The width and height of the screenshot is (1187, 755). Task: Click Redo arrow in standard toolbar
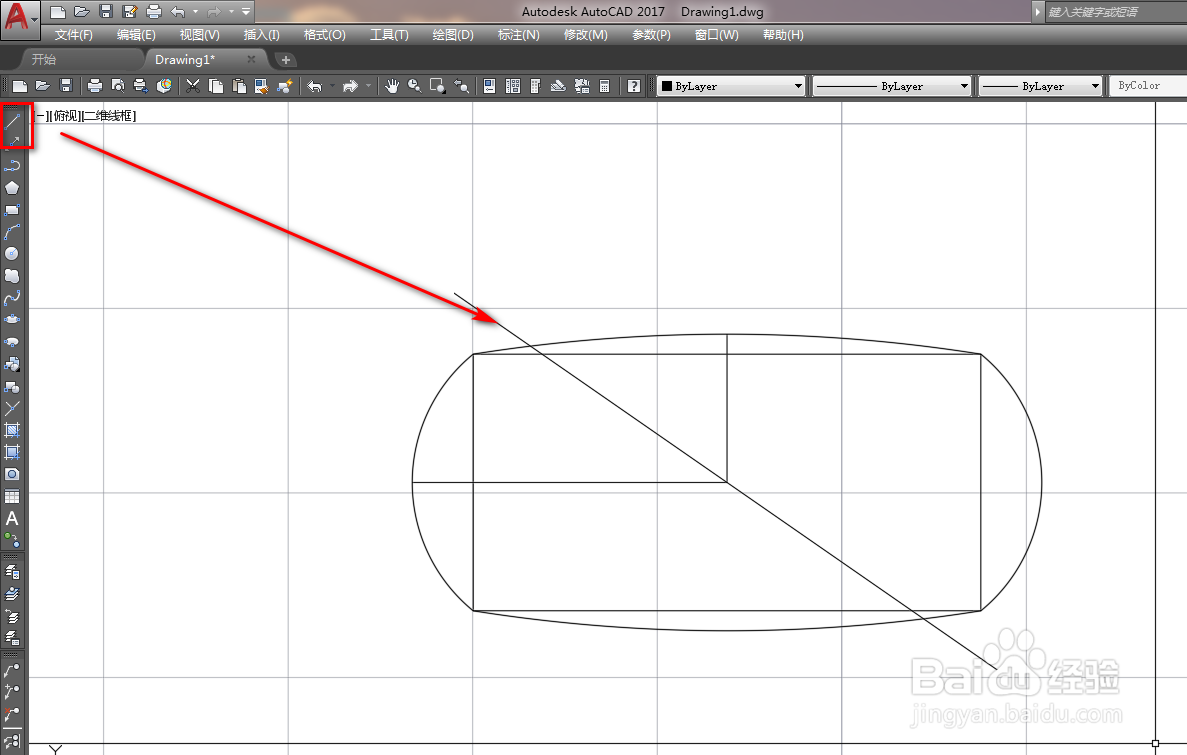click(x=350, y=86)
